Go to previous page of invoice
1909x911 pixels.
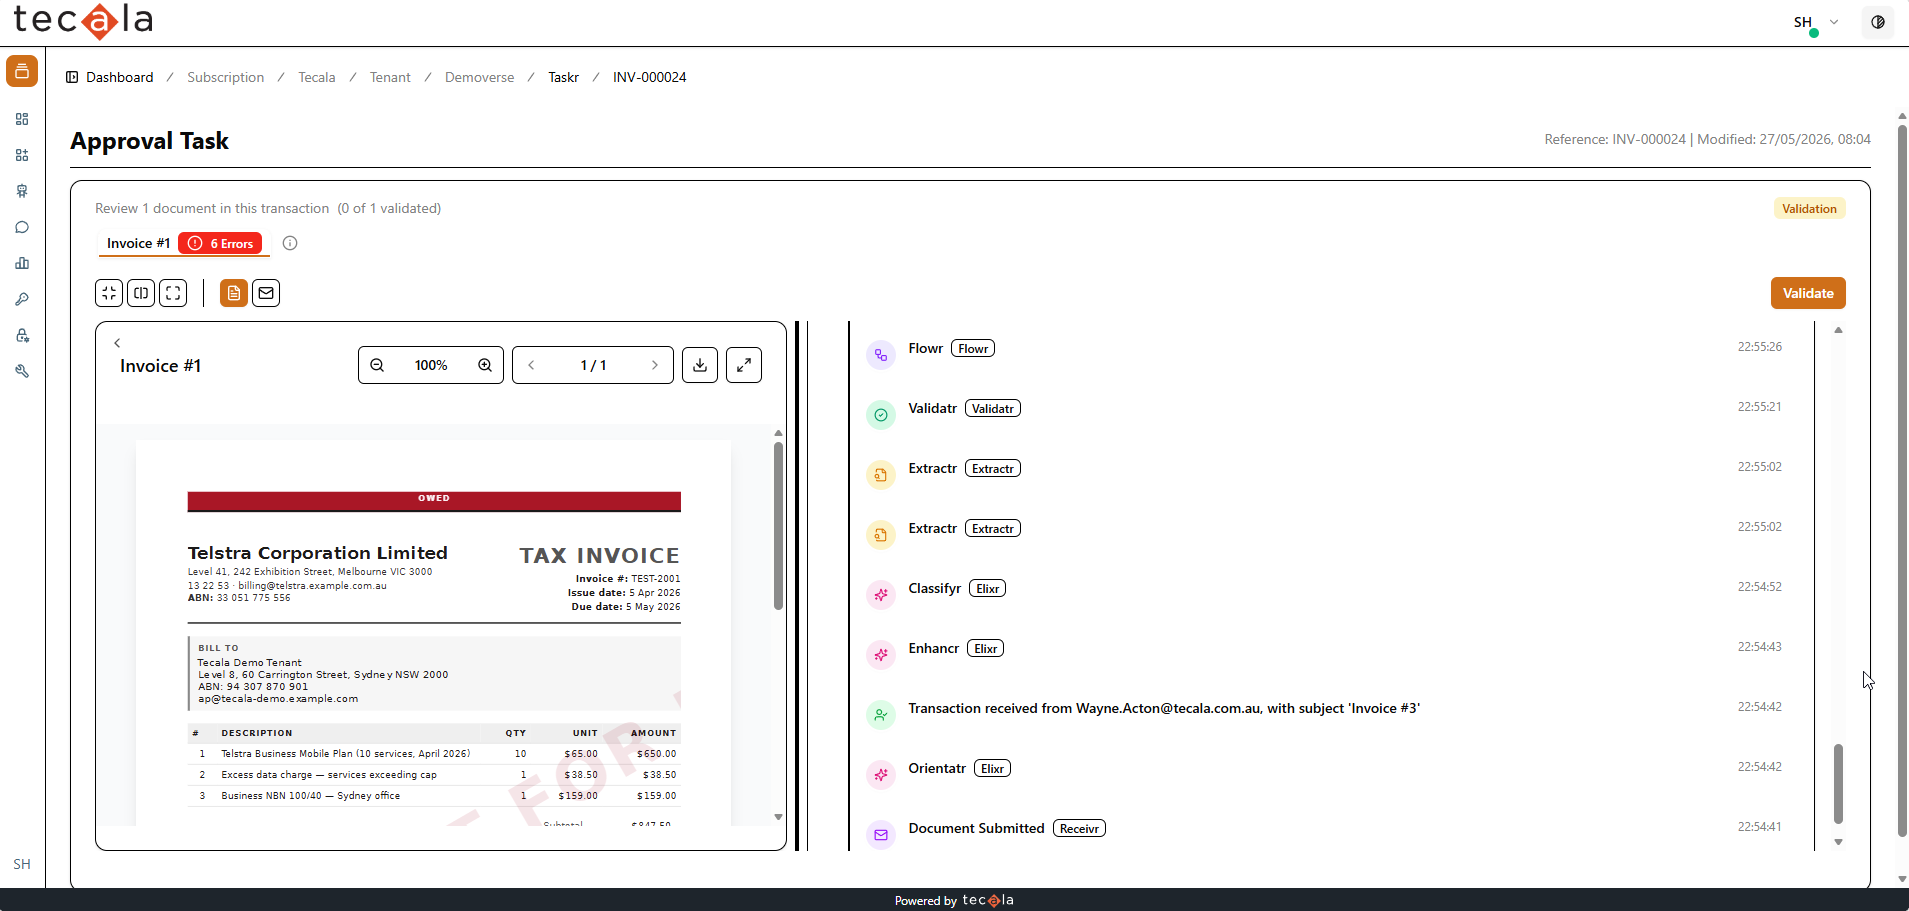[x=531, y=365]
